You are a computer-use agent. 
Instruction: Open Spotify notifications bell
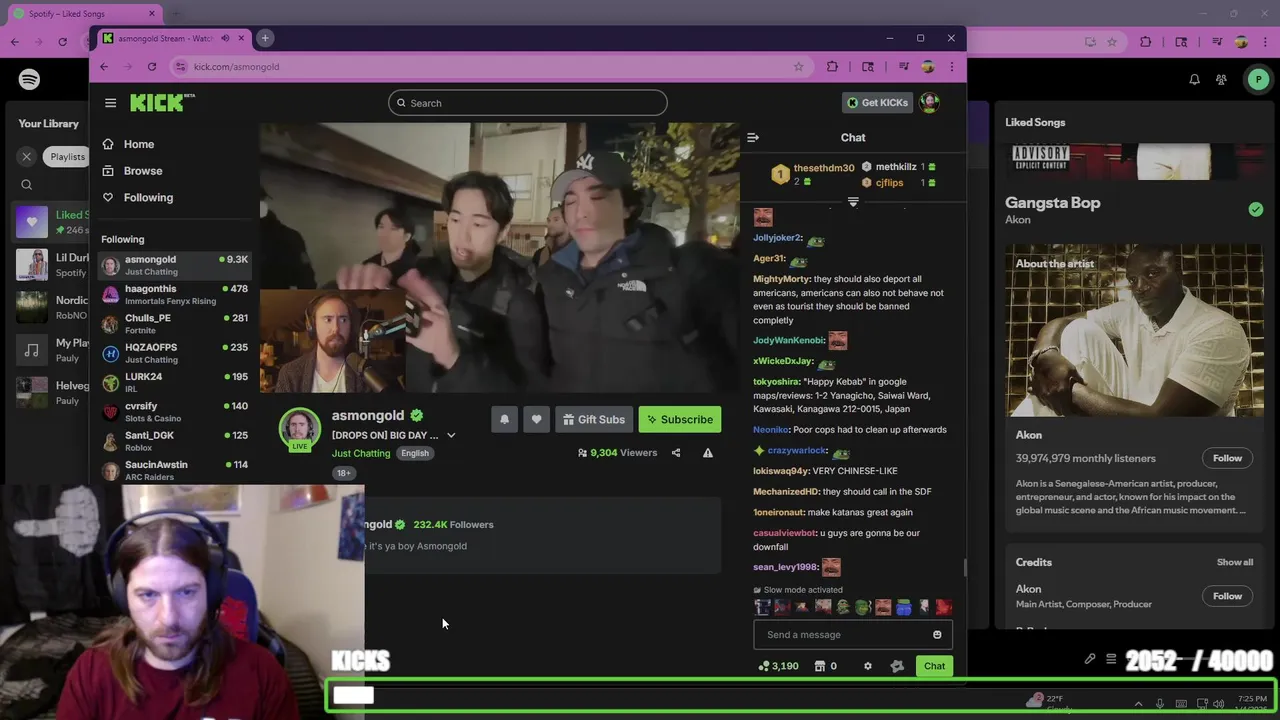pyautogui.click(x=1194, y=80)
